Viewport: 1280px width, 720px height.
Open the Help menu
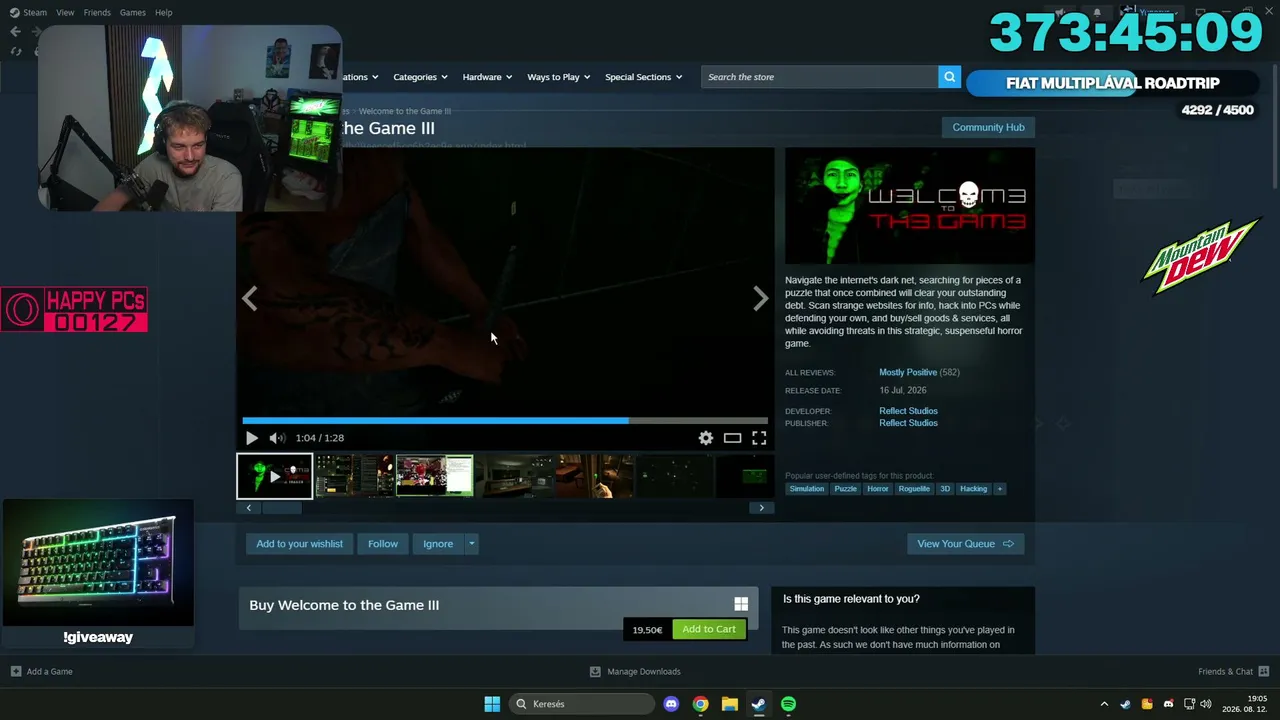pyautogui.click(x=164, y=12)
